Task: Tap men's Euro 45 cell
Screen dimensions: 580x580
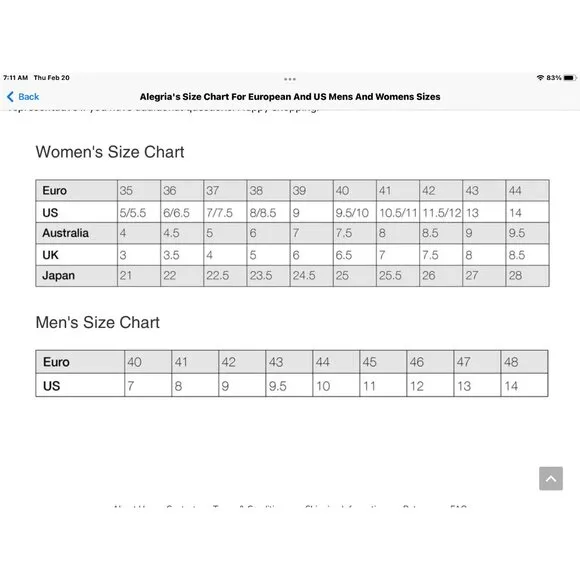Action: pyautogui.click(x=383, y=362)
